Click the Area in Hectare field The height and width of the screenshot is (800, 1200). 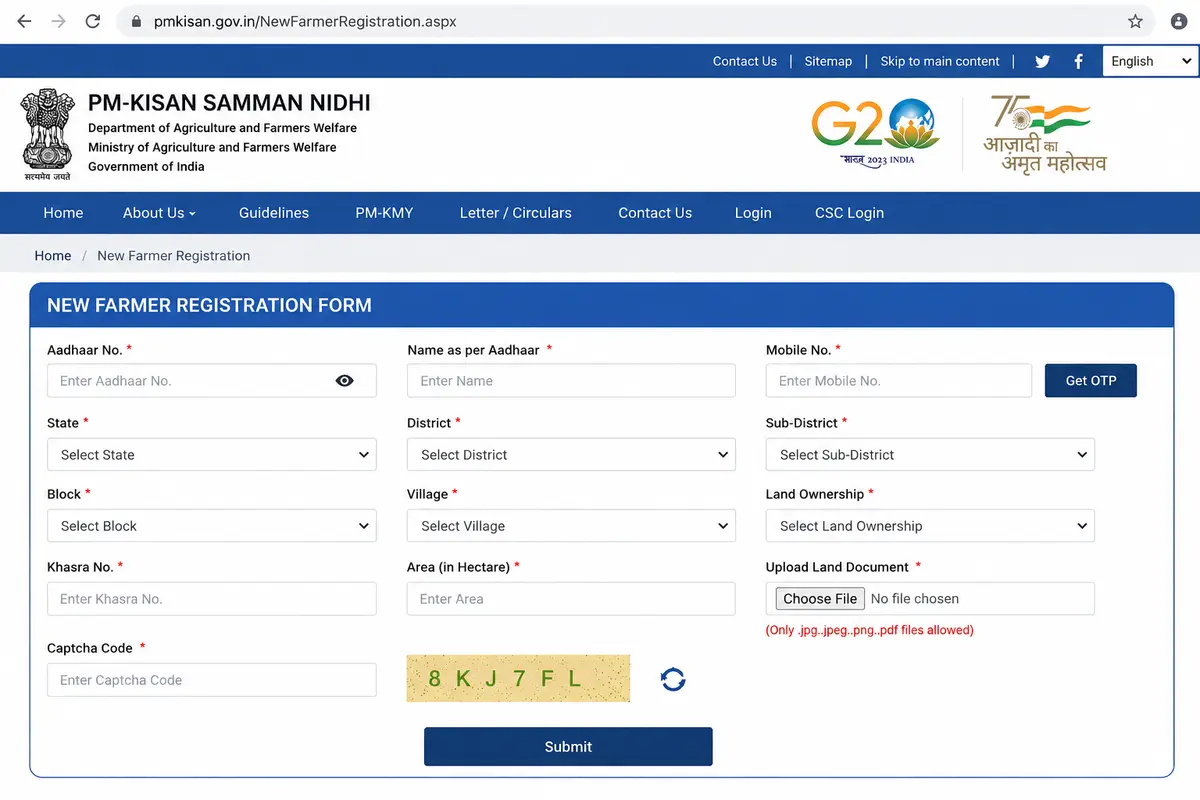click(x=571, y=599)
